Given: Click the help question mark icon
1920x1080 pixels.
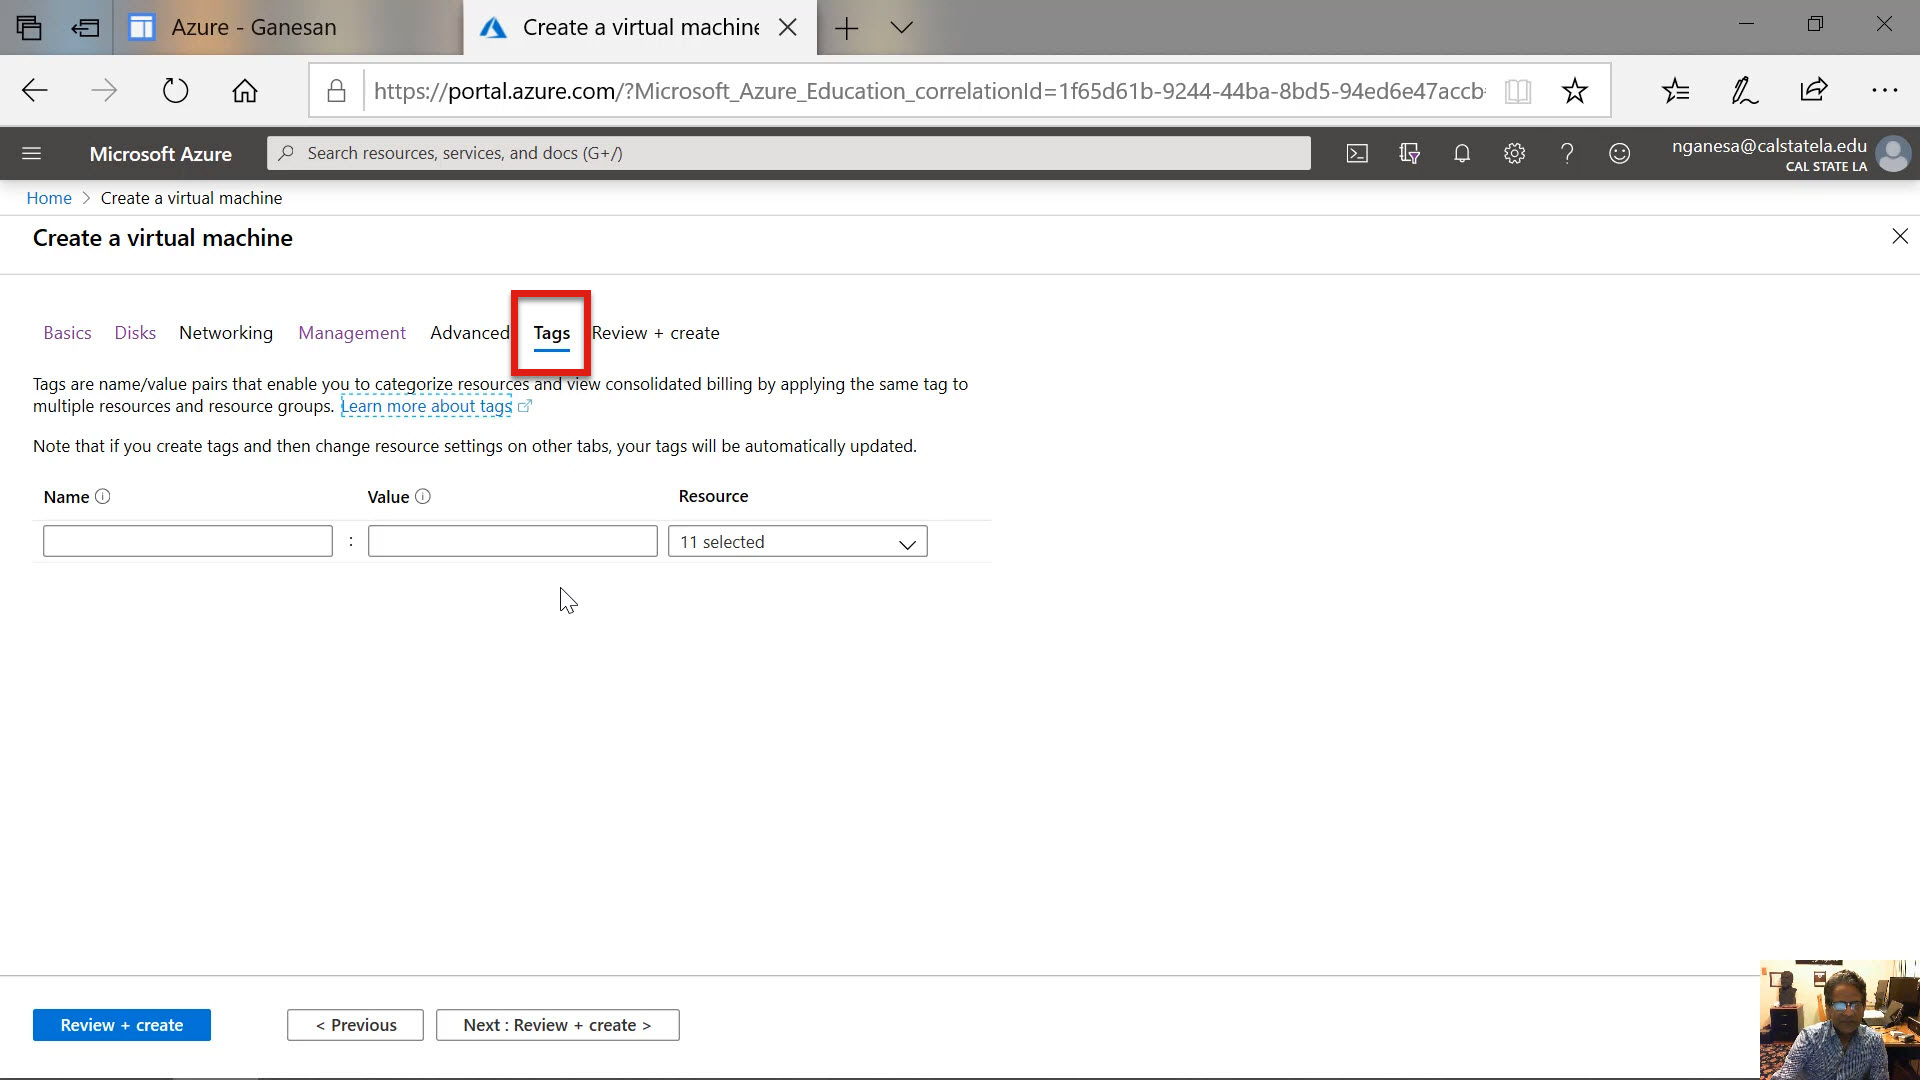Looking at the screenshot, I should (1567, 153).
